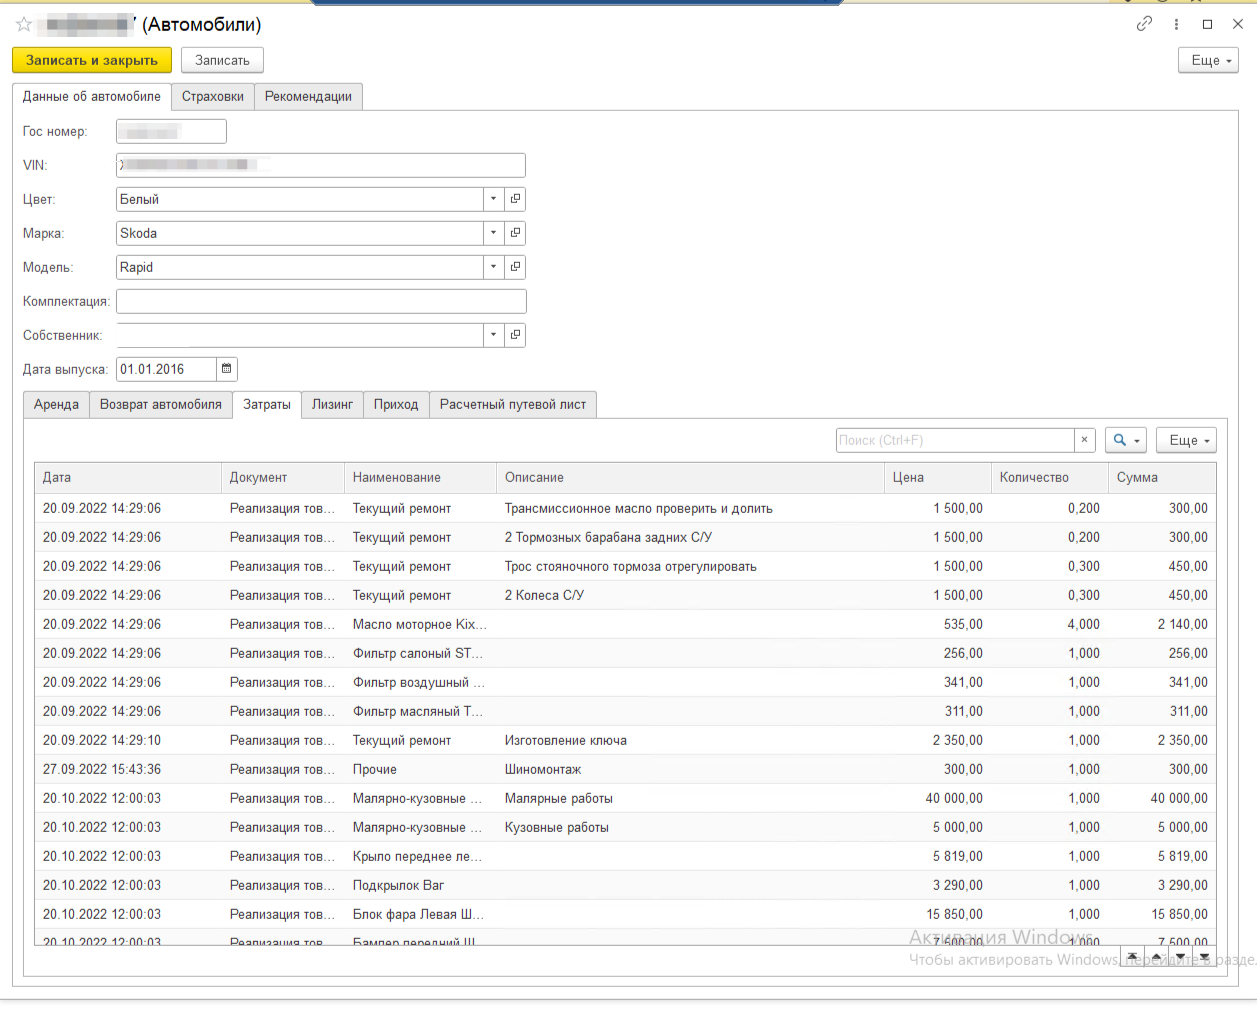Open the Цвет record with open-form icon
The width and height of the screenshot is (1257, 1009).
point(515,199)
